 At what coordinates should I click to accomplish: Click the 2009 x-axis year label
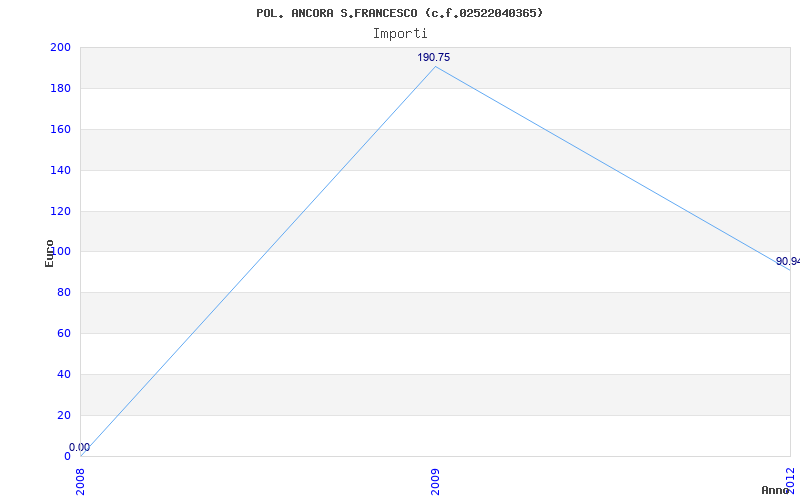(x=435, y=481)
